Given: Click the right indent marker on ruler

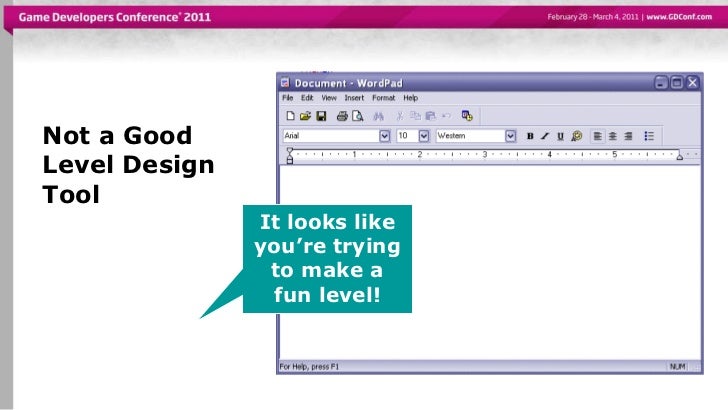Looking at the screenshot, I should 680,156.
